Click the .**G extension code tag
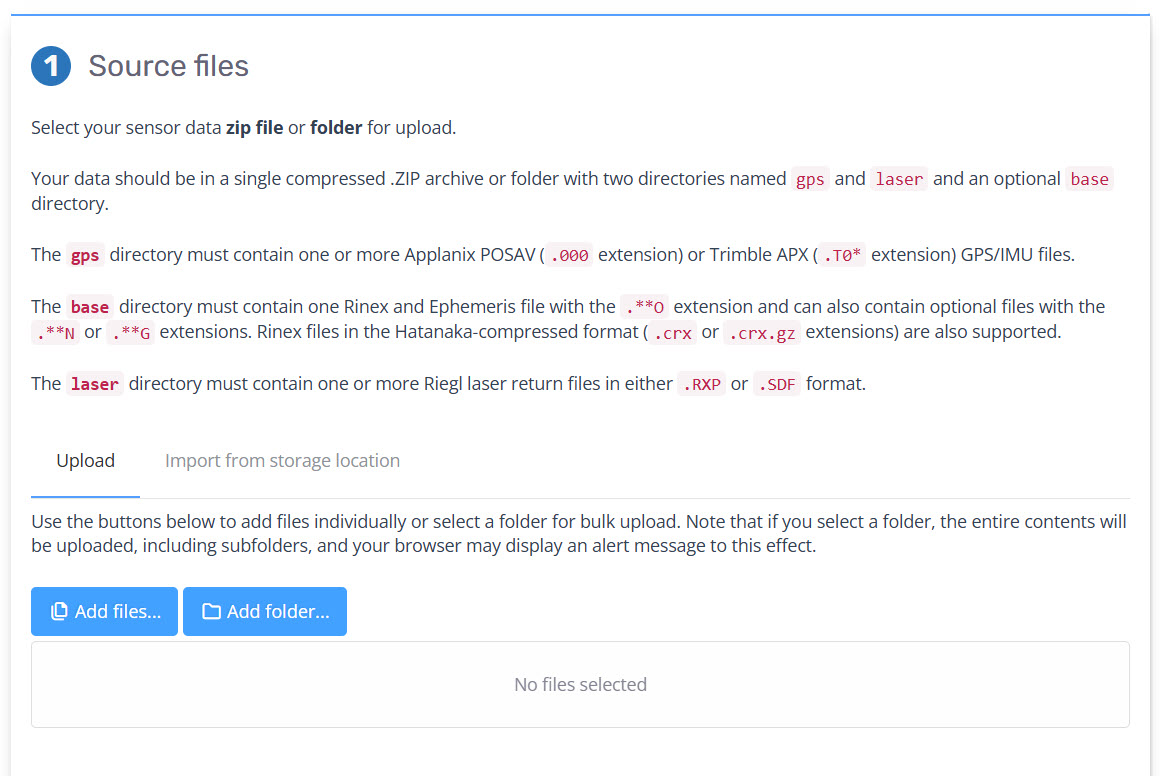 pos(130,333)
